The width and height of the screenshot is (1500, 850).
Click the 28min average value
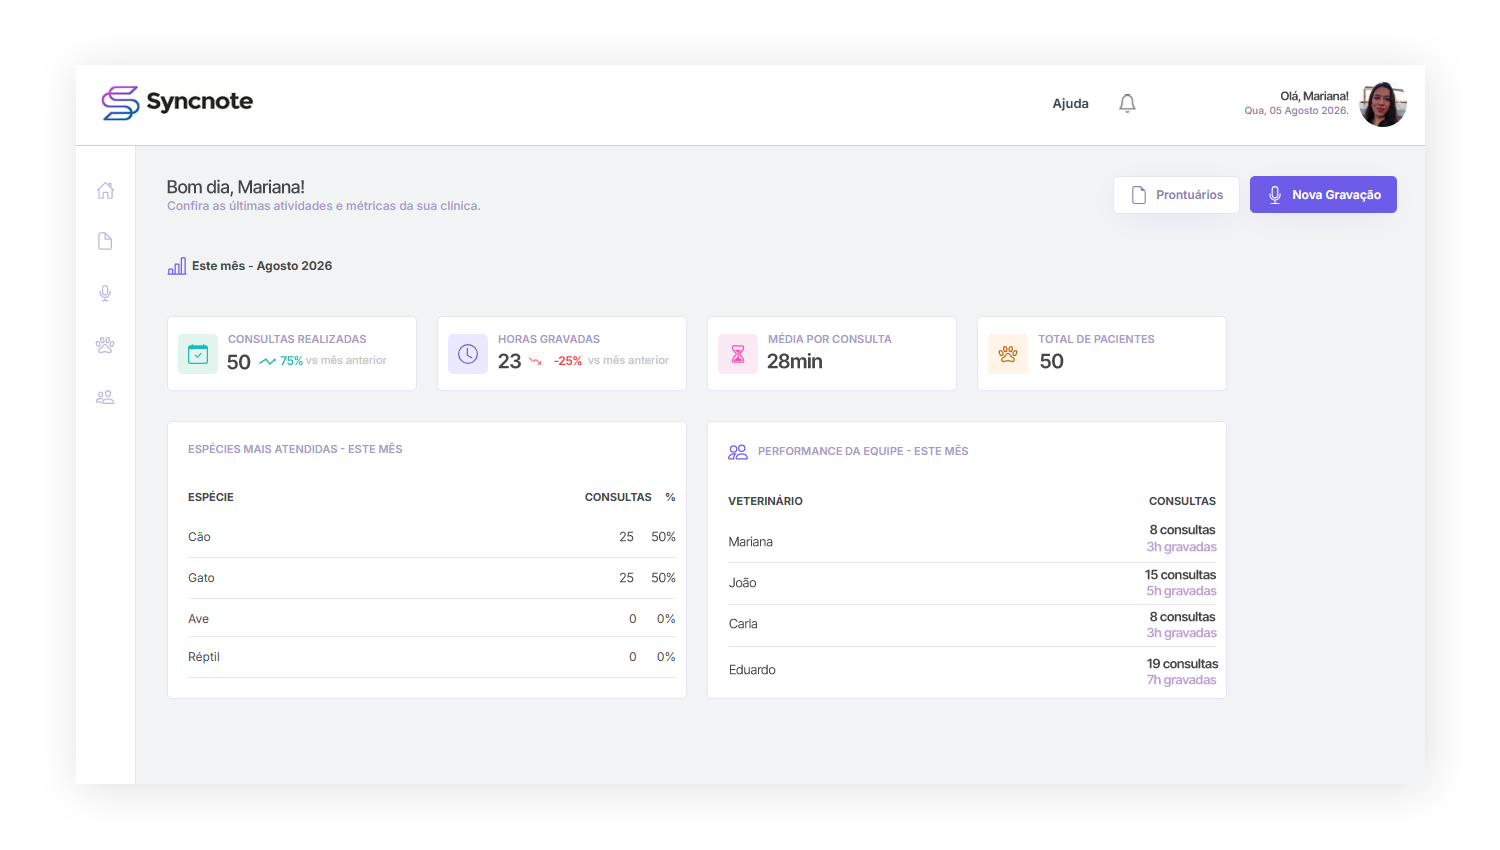coord(795,361)
